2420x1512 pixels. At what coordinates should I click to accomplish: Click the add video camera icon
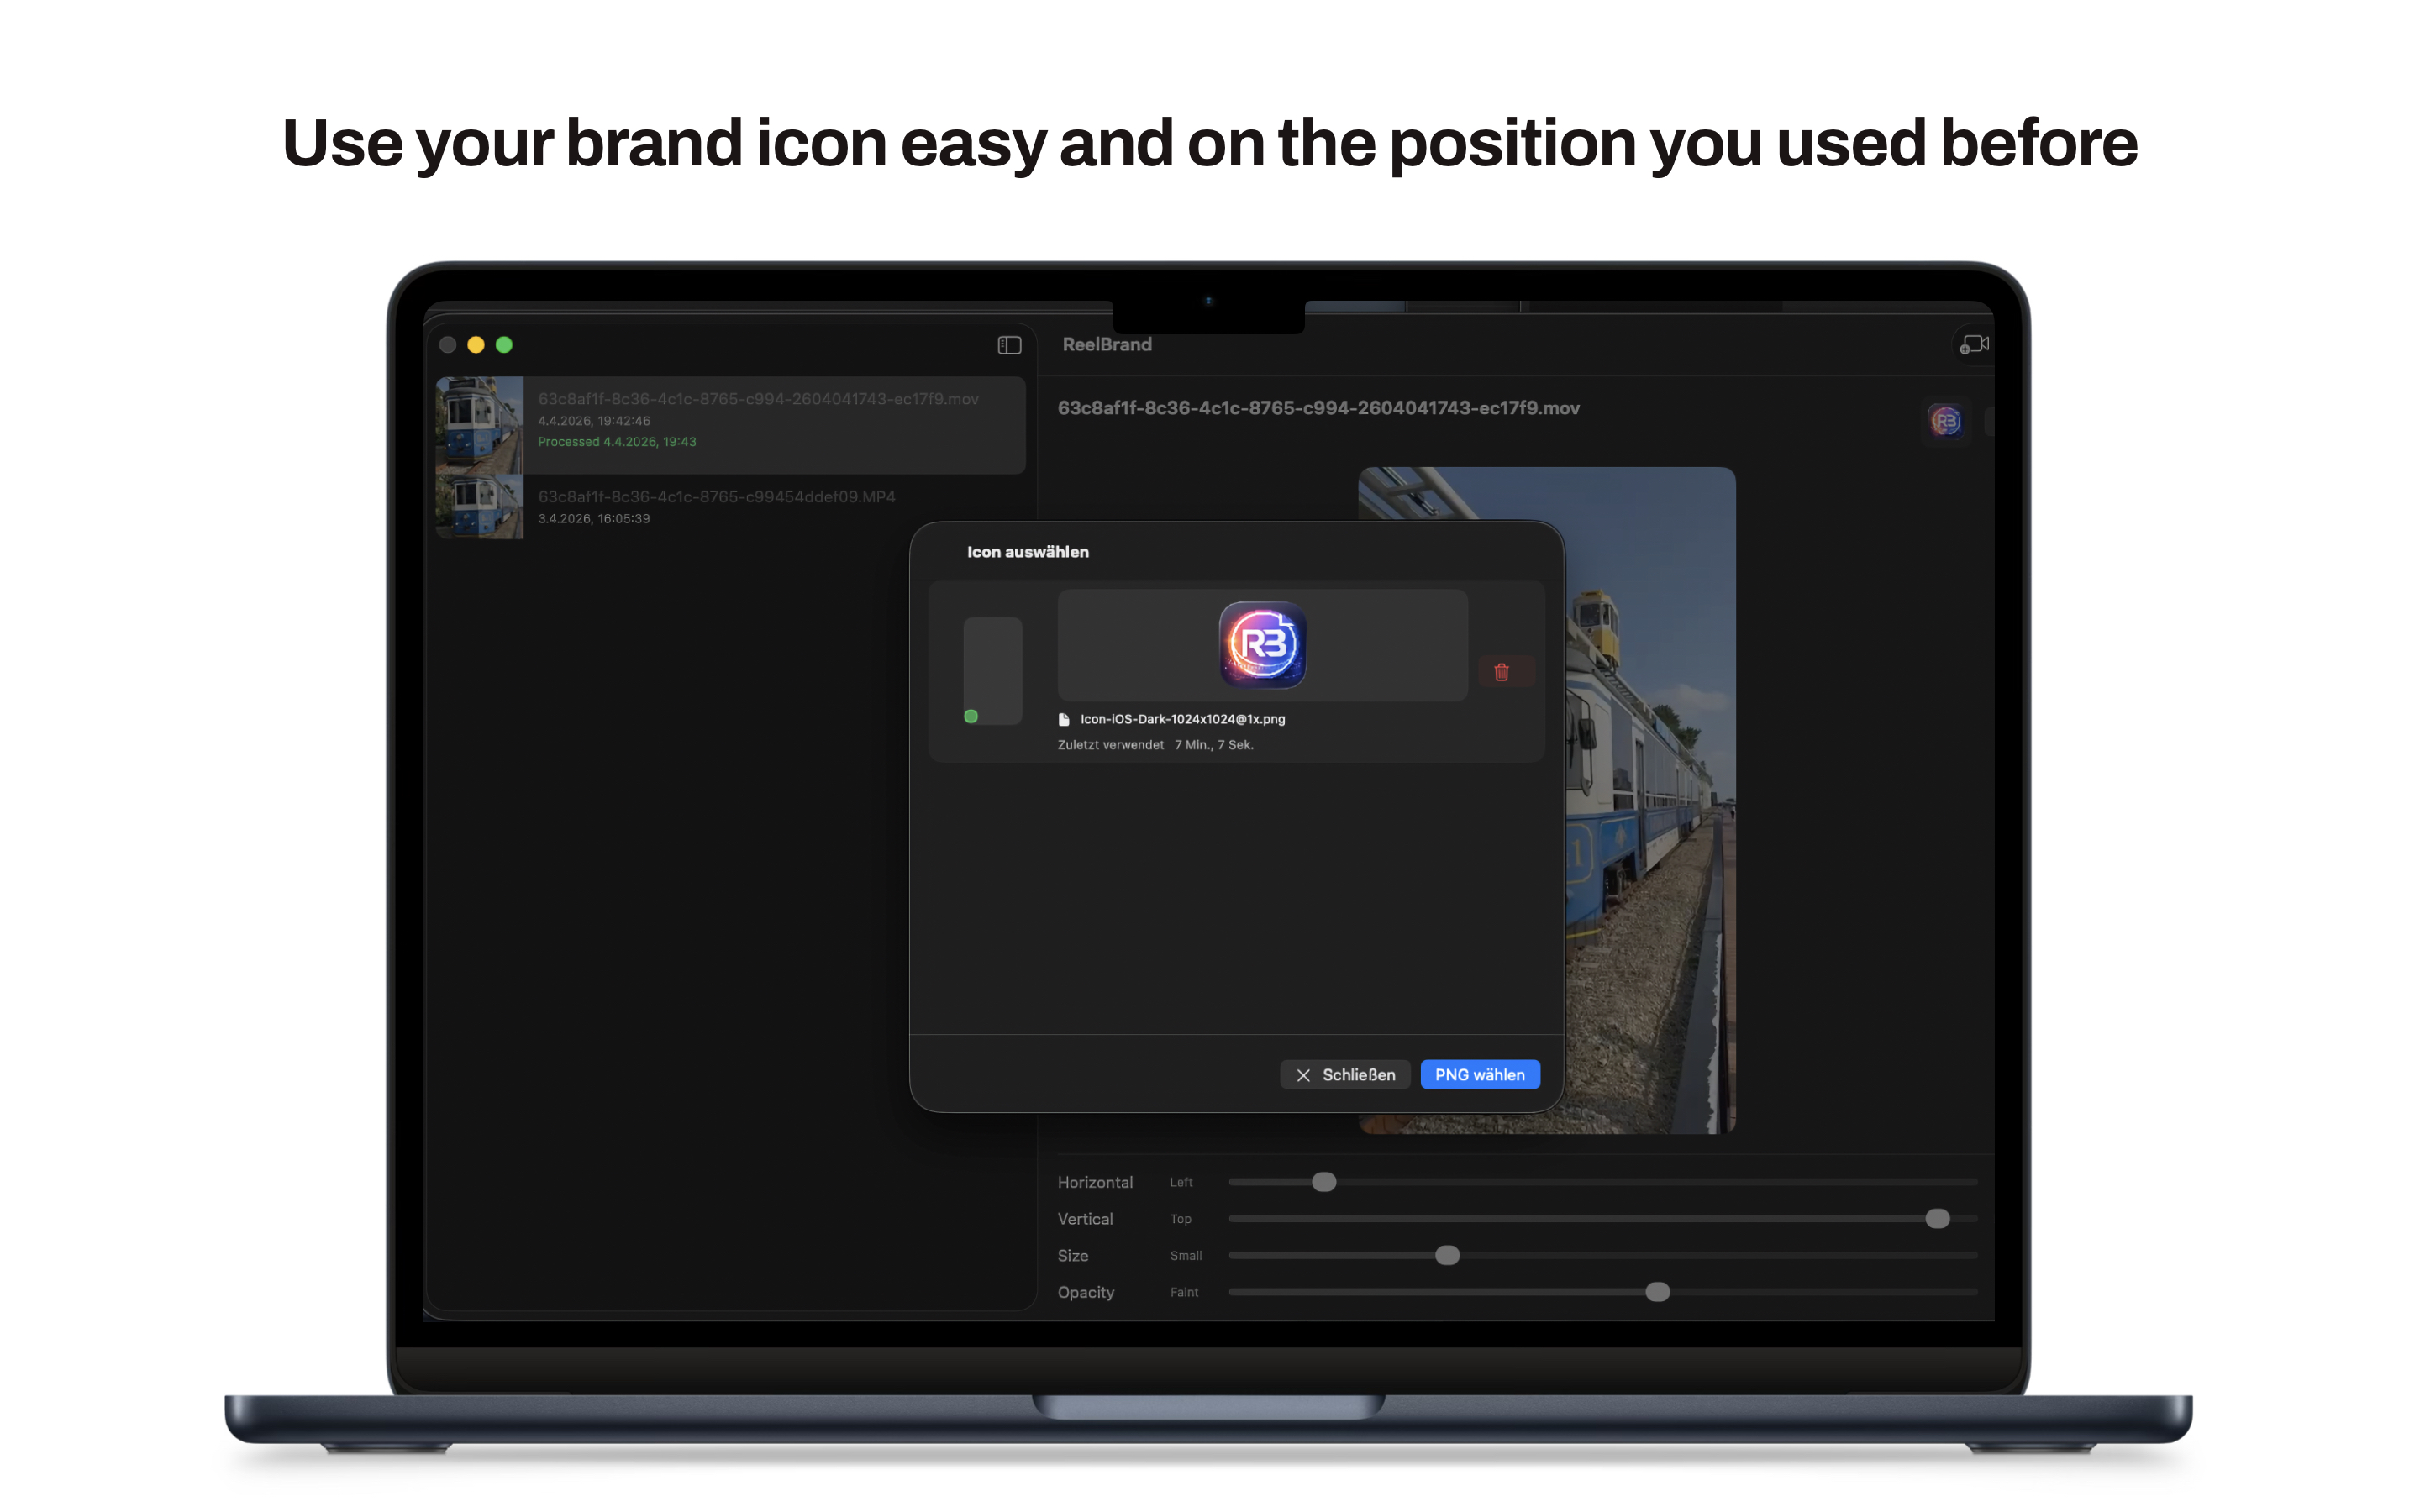(1973, 344)
